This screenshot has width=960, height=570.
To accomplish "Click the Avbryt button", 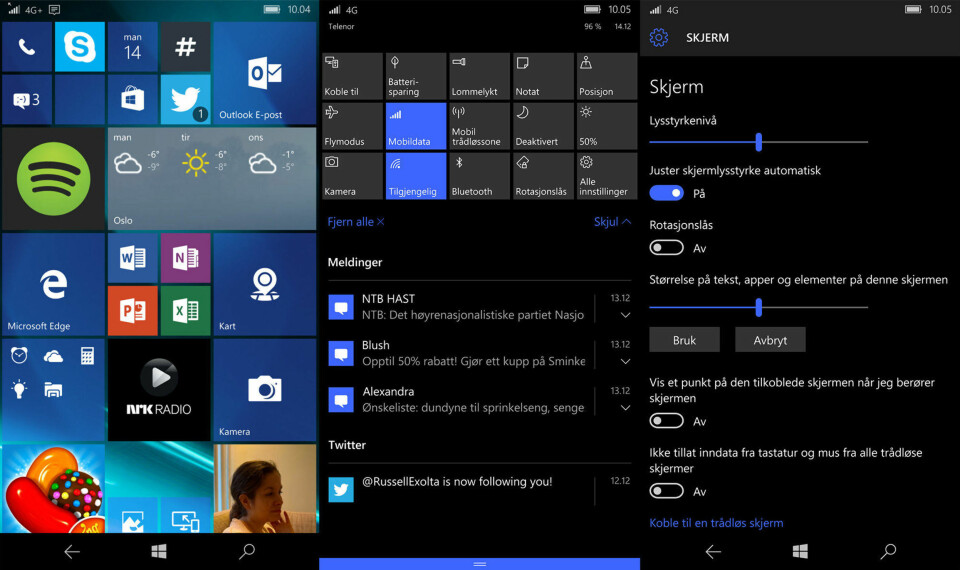I will [x=770, y=340].
